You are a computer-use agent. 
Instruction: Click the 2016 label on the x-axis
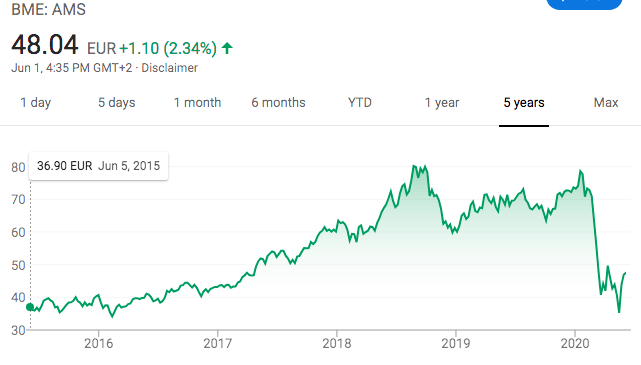pos(99,343)
